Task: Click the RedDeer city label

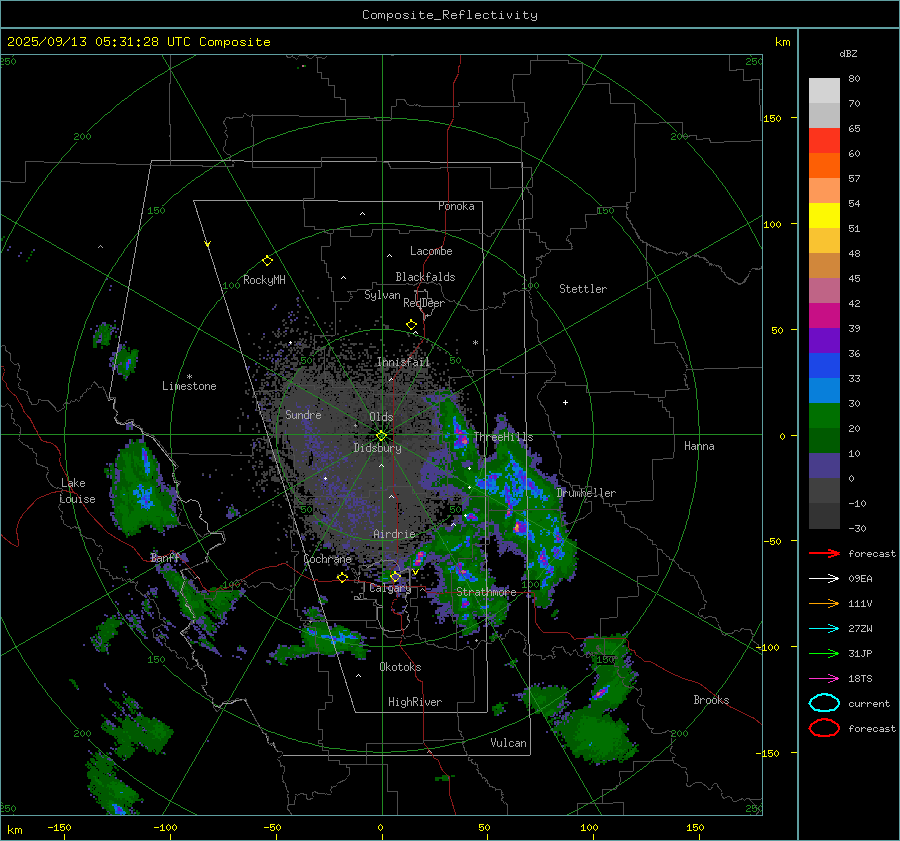Action: pos(424,303)
